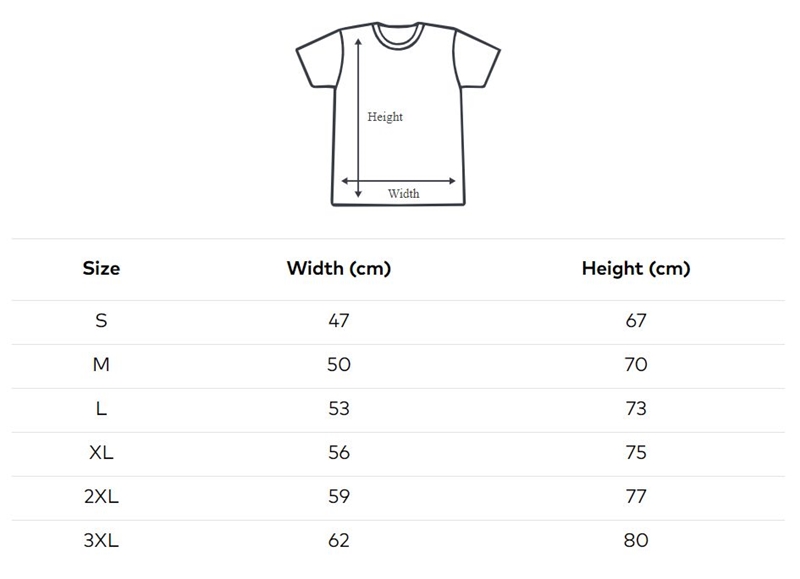800x579 pixels.
Task: Click the height value 80 for size 3XL
Action: coord(635,541)
